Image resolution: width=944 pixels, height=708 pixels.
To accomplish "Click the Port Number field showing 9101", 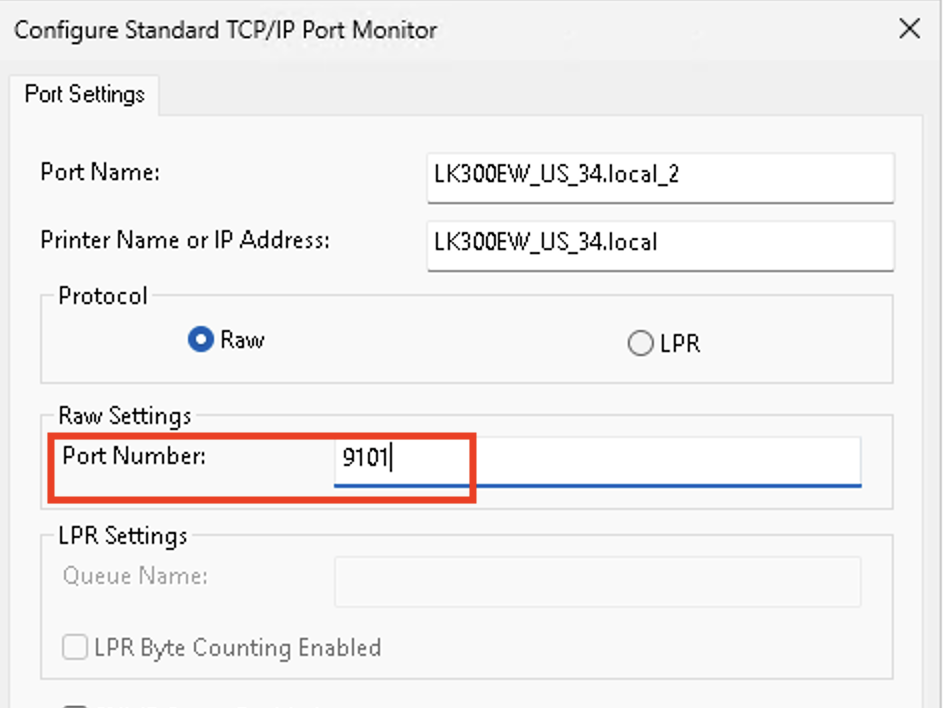I will pos(596,460).
